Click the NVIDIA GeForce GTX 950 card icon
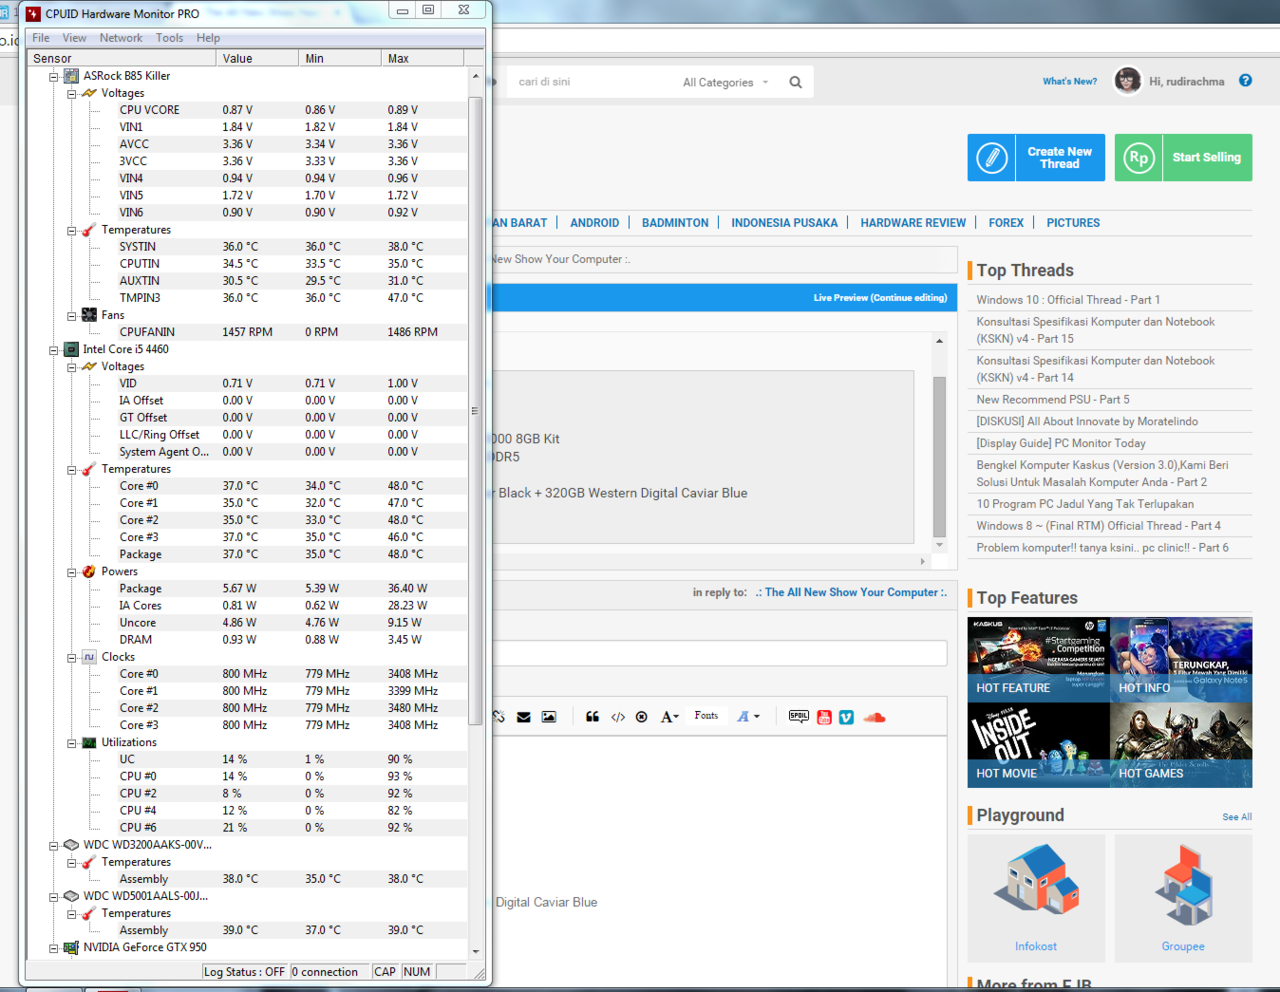The image size is (1280, 992). [71, 947]
